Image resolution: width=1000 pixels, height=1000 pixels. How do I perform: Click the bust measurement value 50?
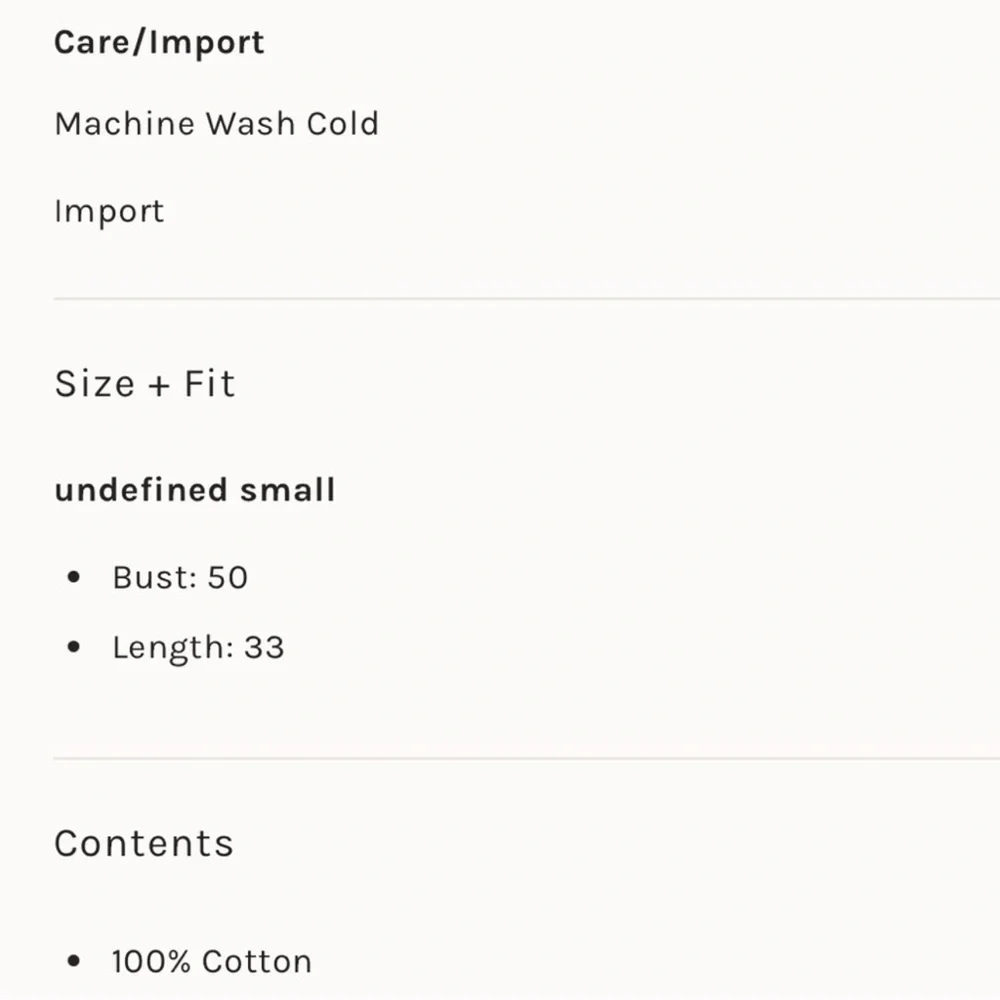click(x=227, y=578)
